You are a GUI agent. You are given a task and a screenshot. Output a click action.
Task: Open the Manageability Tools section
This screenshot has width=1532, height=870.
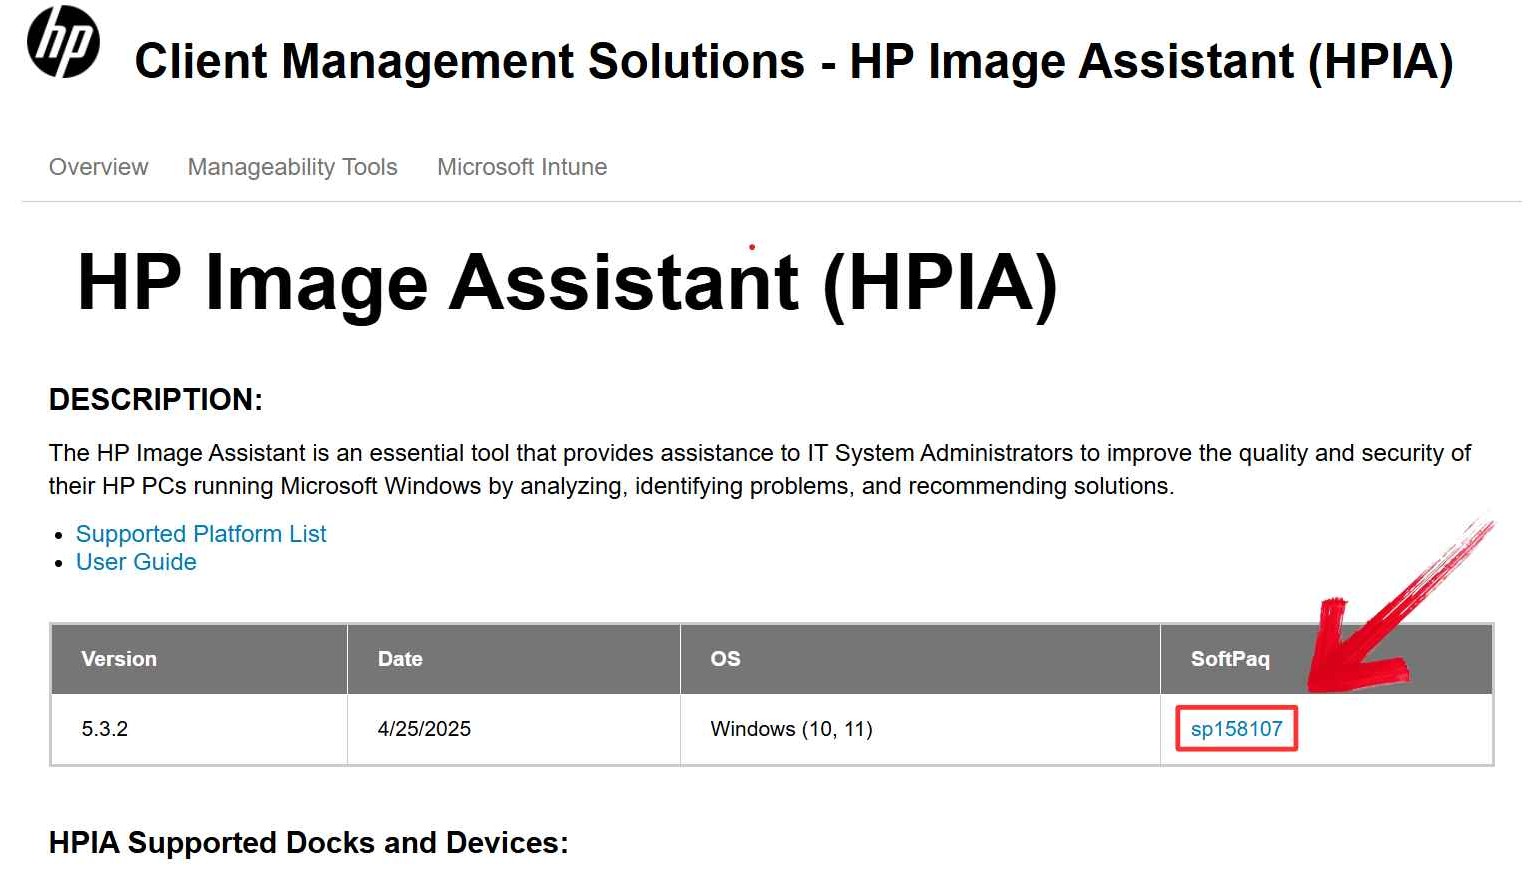(292, 167)
